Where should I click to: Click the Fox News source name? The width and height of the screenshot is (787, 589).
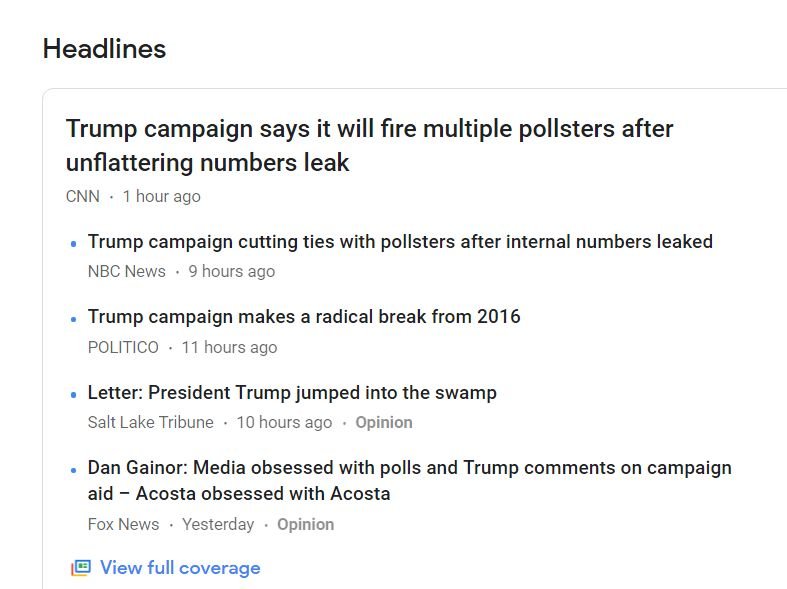pos(123,524)
